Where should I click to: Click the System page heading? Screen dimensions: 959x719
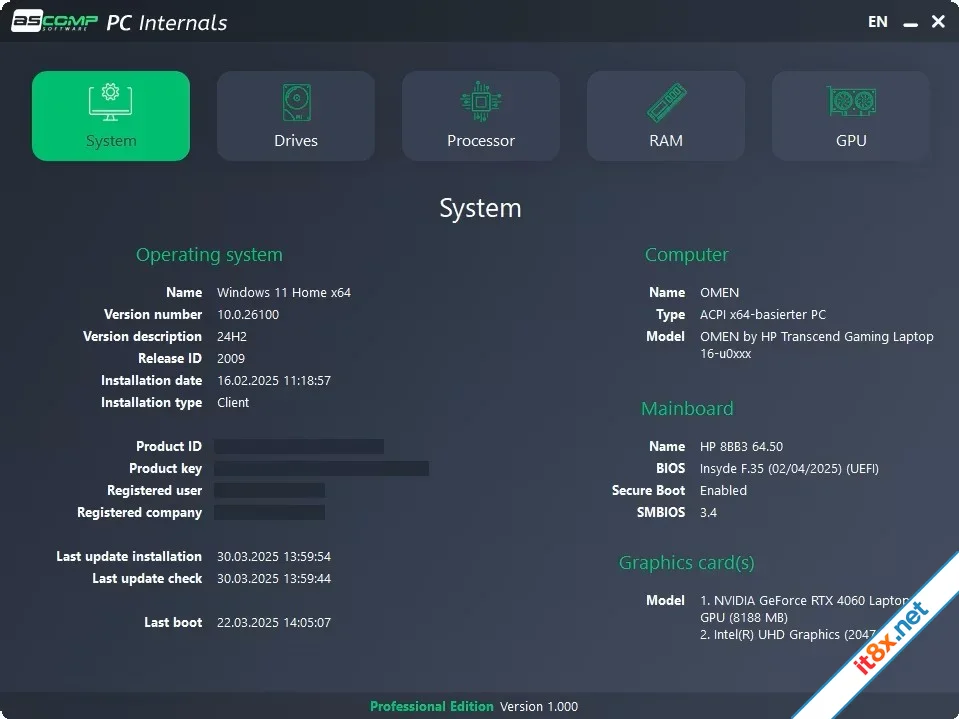[480, 208]
